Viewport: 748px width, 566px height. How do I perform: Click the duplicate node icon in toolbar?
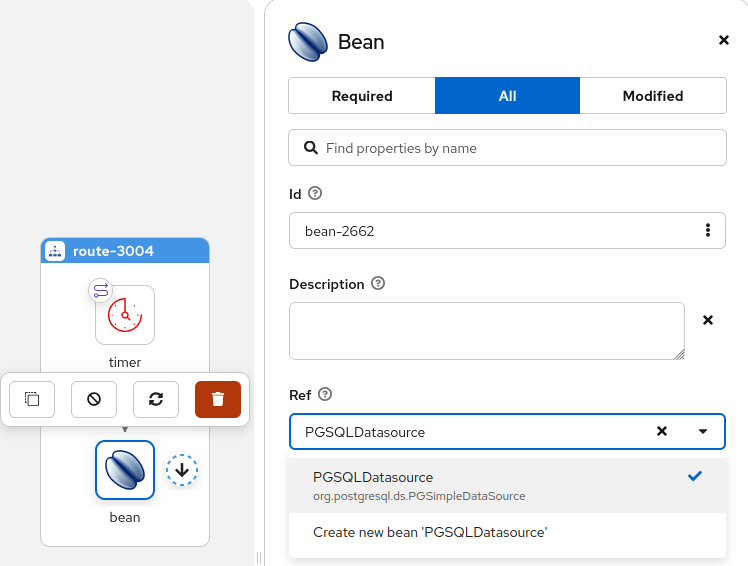click(x=32, y=399)
